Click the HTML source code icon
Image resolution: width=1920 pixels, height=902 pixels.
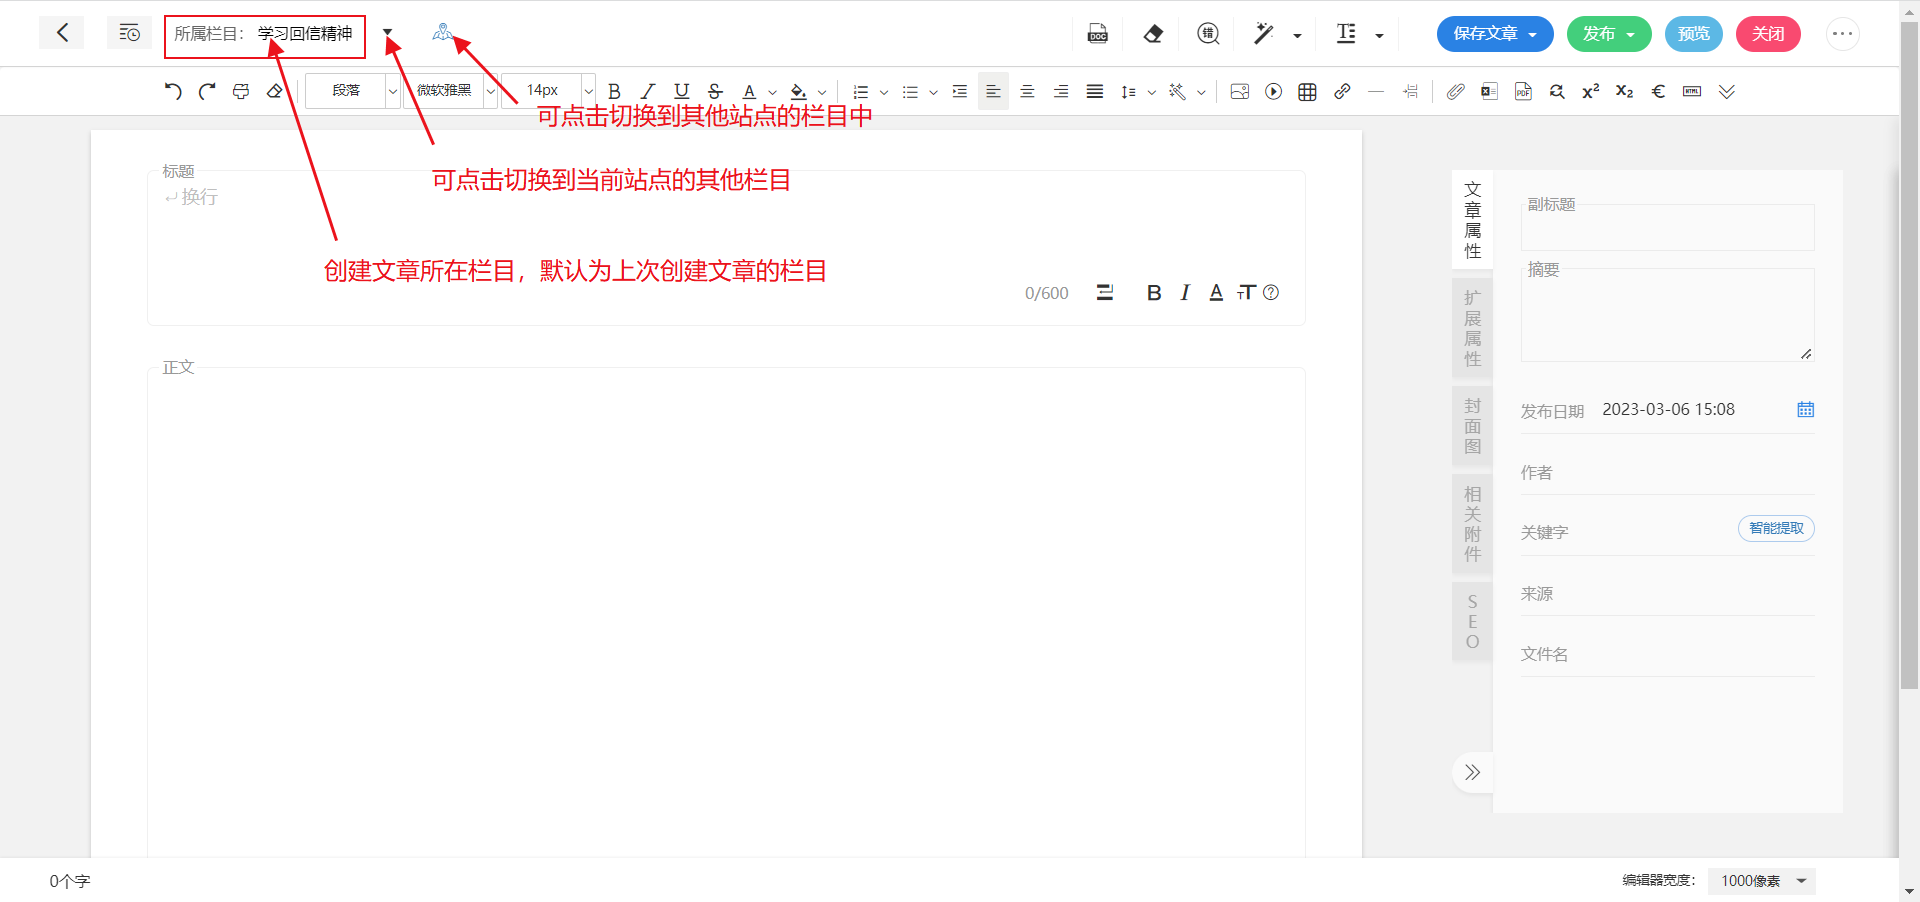pos(1692,92)
